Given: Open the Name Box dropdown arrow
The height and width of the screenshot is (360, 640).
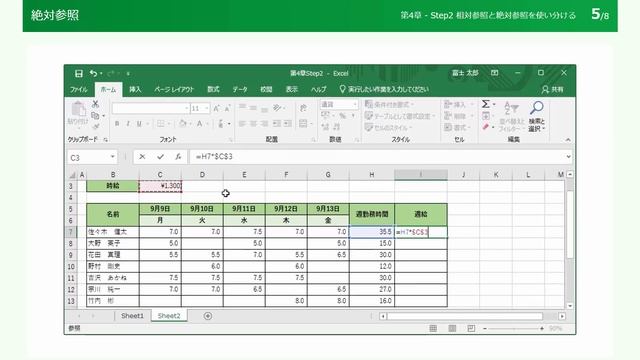Looking at the screenshot, I should click(112, 157).
